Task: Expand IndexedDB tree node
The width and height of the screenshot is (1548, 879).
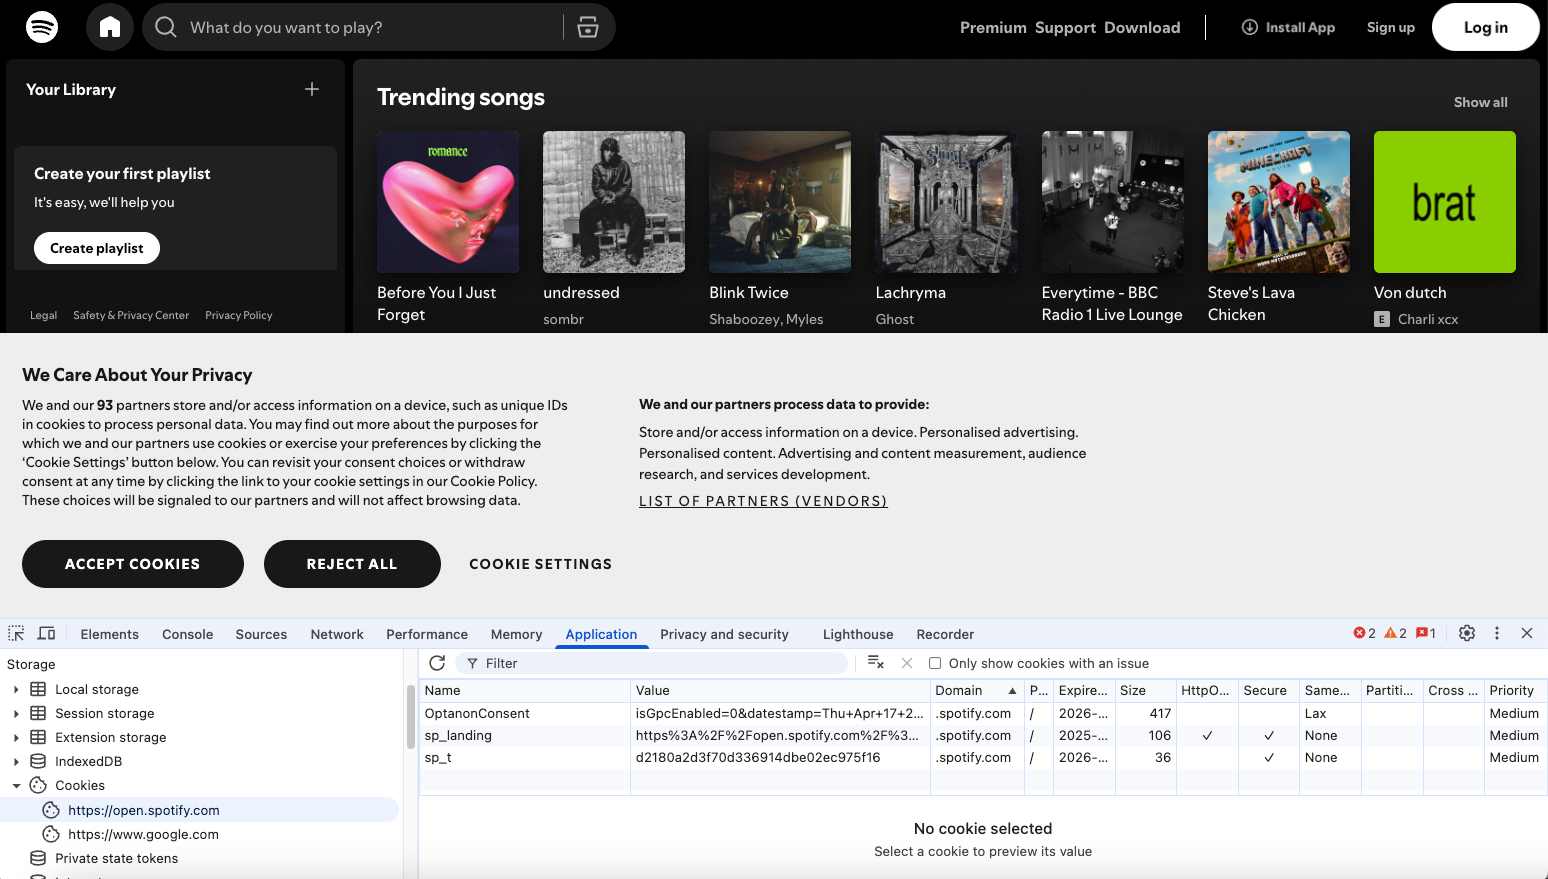Action: pyautogui.click(x=16, y=761)
